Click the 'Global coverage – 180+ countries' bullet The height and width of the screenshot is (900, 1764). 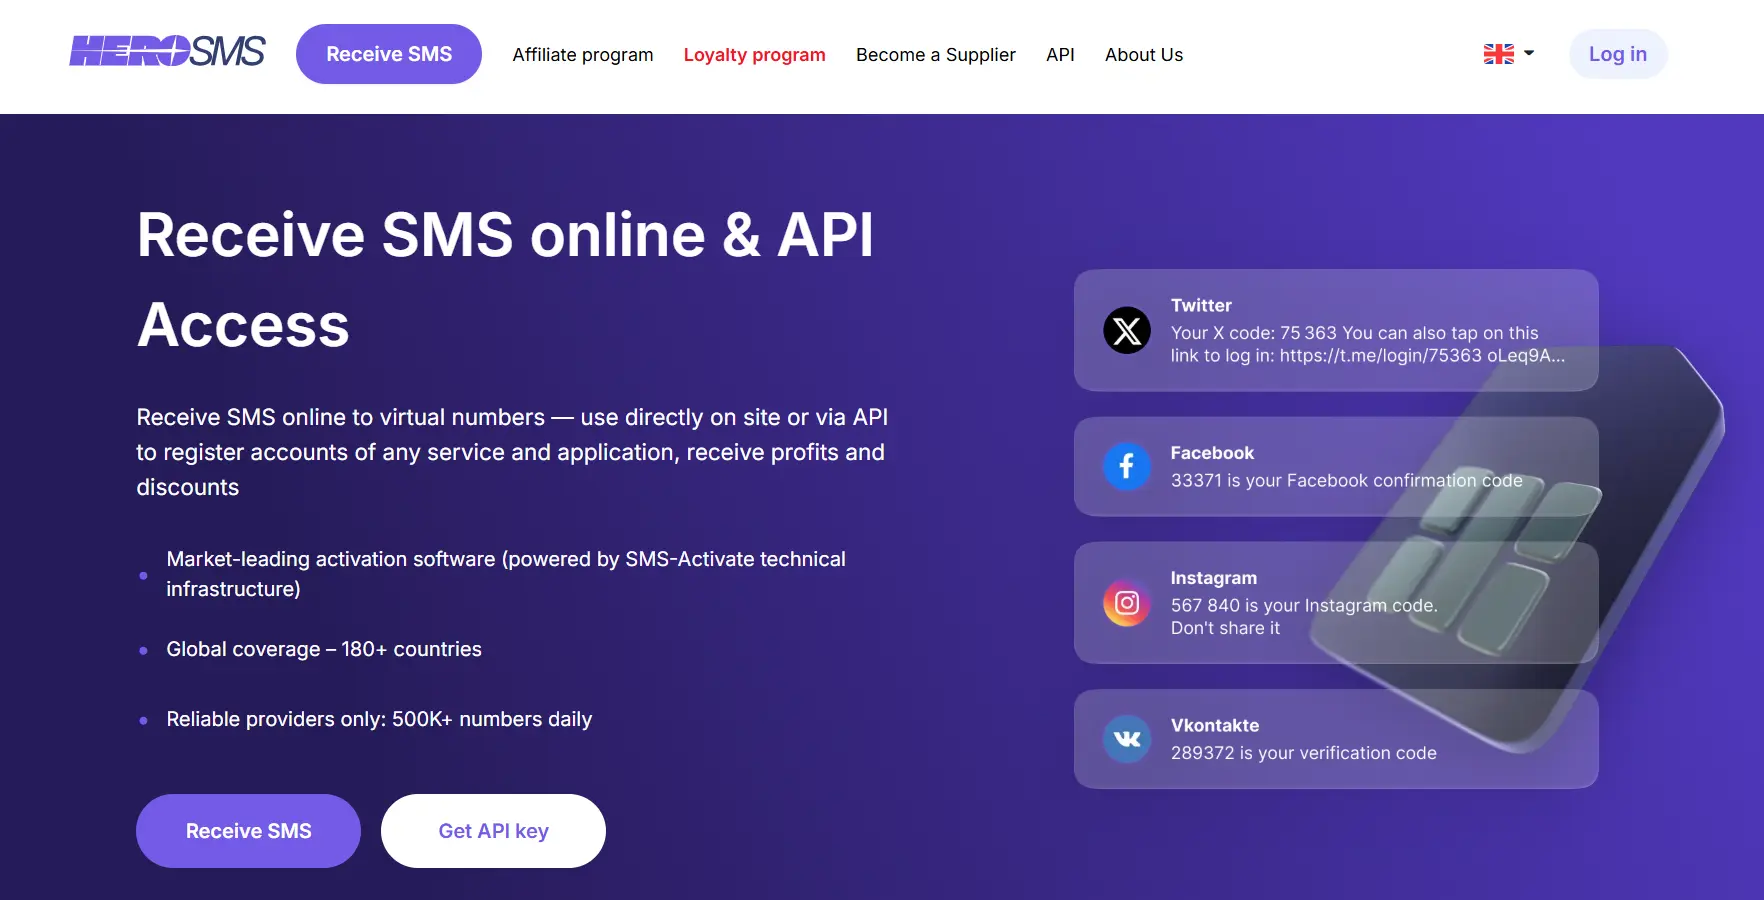tap(324, 649)
